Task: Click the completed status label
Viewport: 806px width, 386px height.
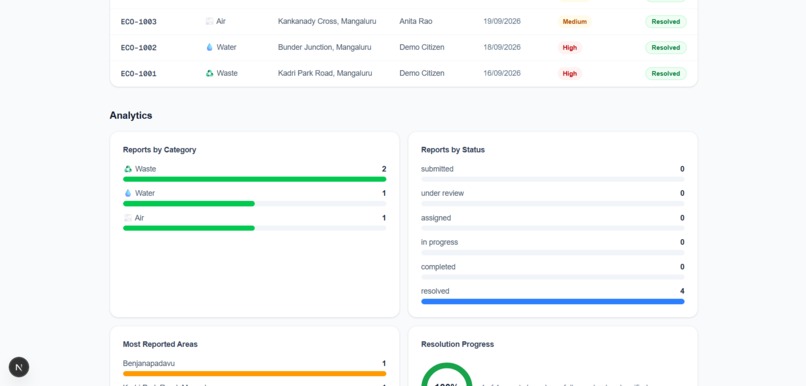Action: [x=438, y=267]
